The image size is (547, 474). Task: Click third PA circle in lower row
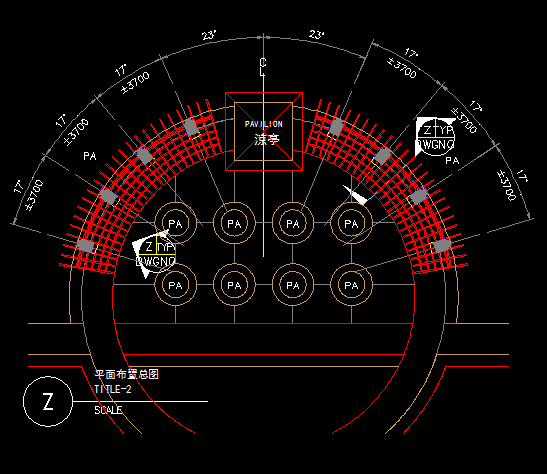click(293, 285)
